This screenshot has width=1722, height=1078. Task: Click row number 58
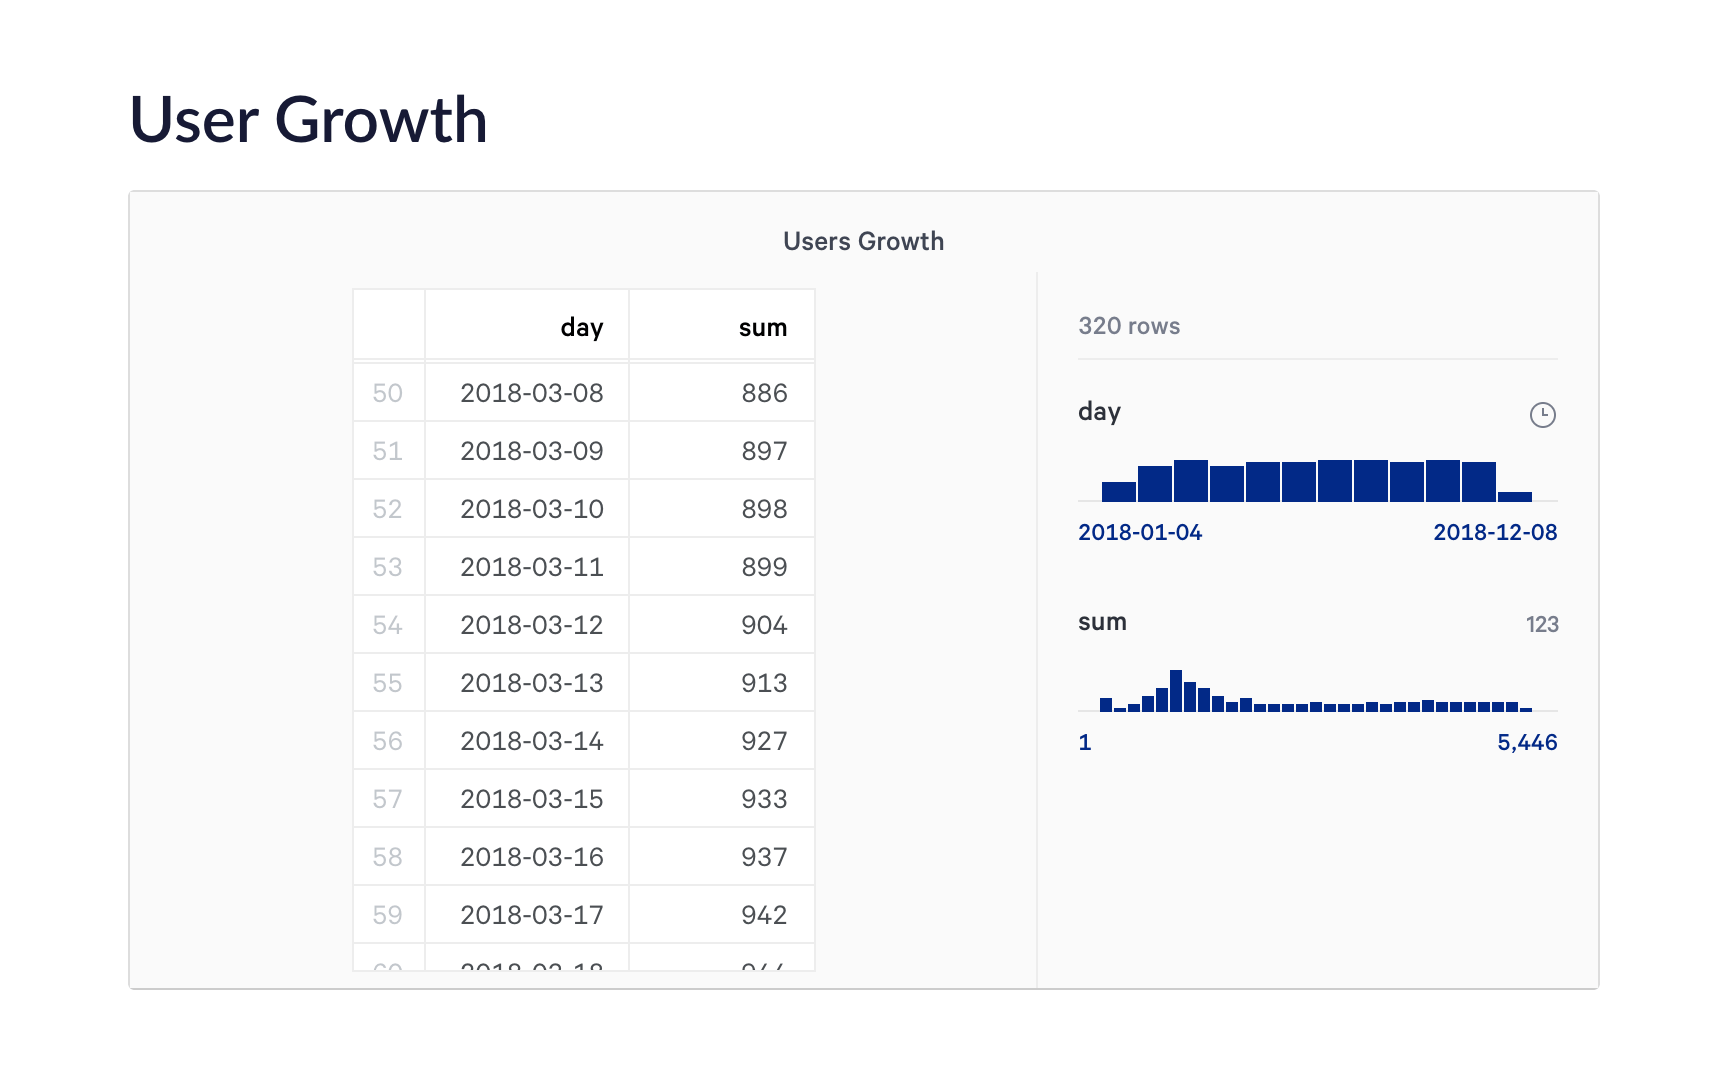click(387, 857)
